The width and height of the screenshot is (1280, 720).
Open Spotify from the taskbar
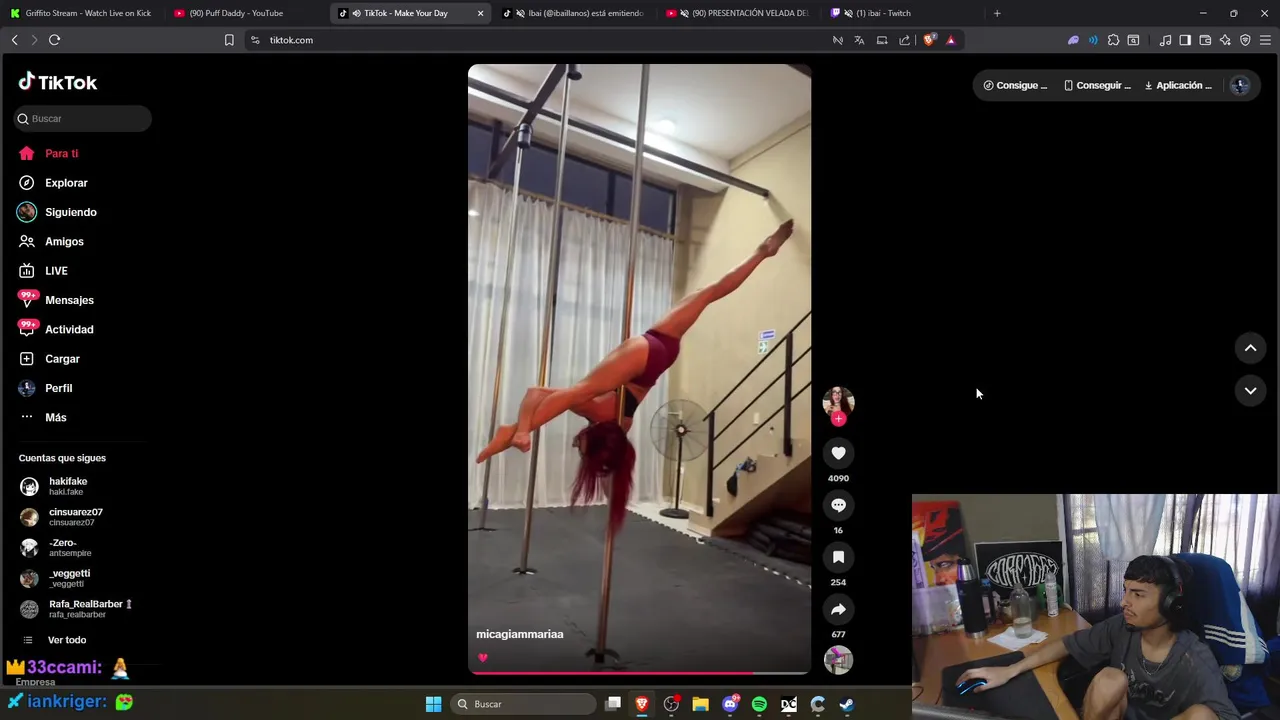(759, 704)
